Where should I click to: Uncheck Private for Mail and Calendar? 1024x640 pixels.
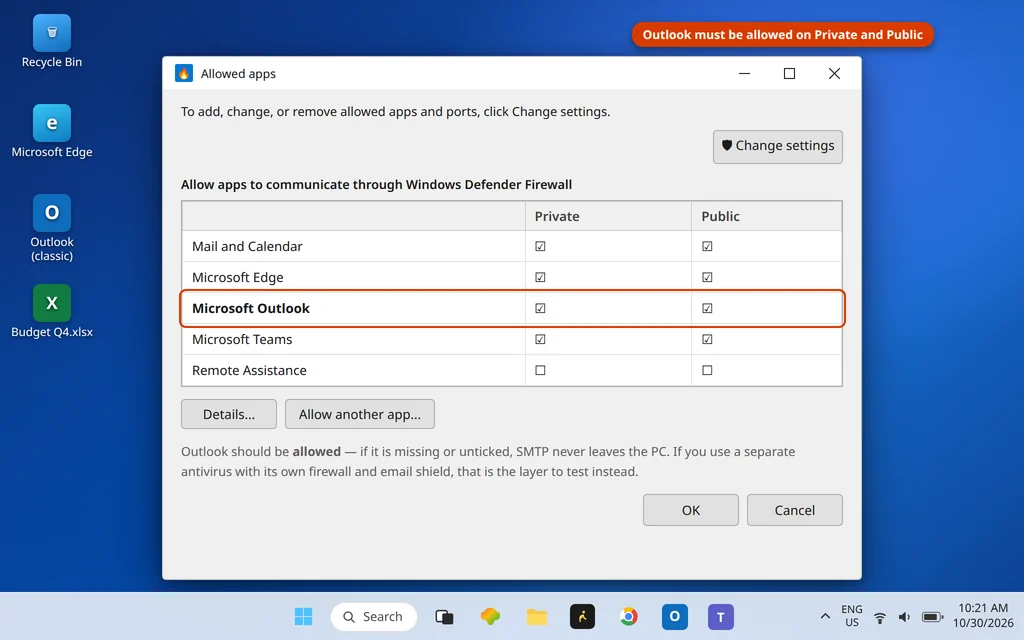coord(540,246)
